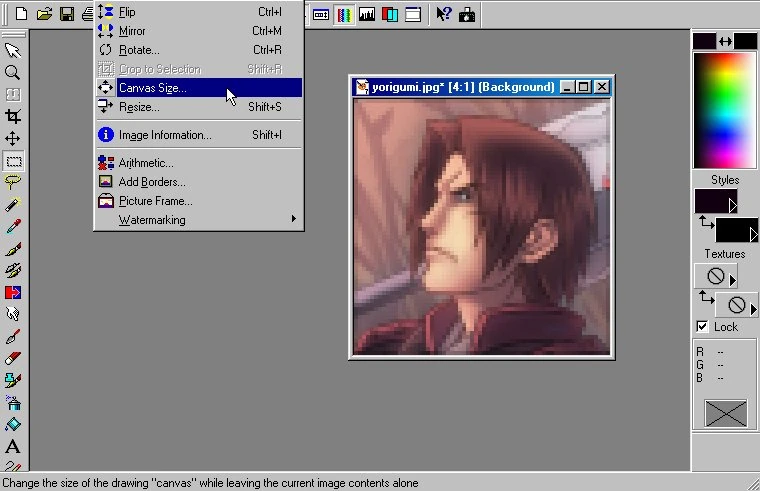Open the foreground style flyout arrow
Screen dimensions: 760x491
733,206
